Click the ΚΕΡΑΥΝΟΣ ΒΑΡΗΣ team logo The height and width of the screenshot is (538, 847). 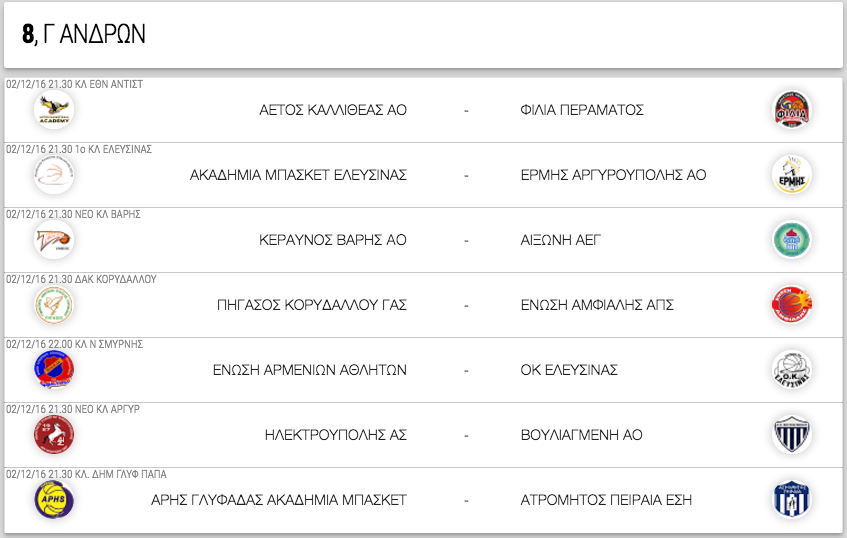click(x=54, y=240)
